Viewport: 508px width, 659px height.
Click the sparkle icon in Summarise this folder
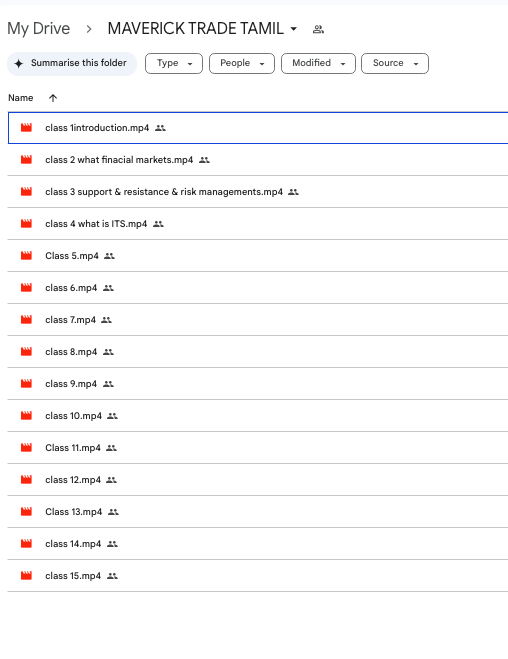point(19,63)
